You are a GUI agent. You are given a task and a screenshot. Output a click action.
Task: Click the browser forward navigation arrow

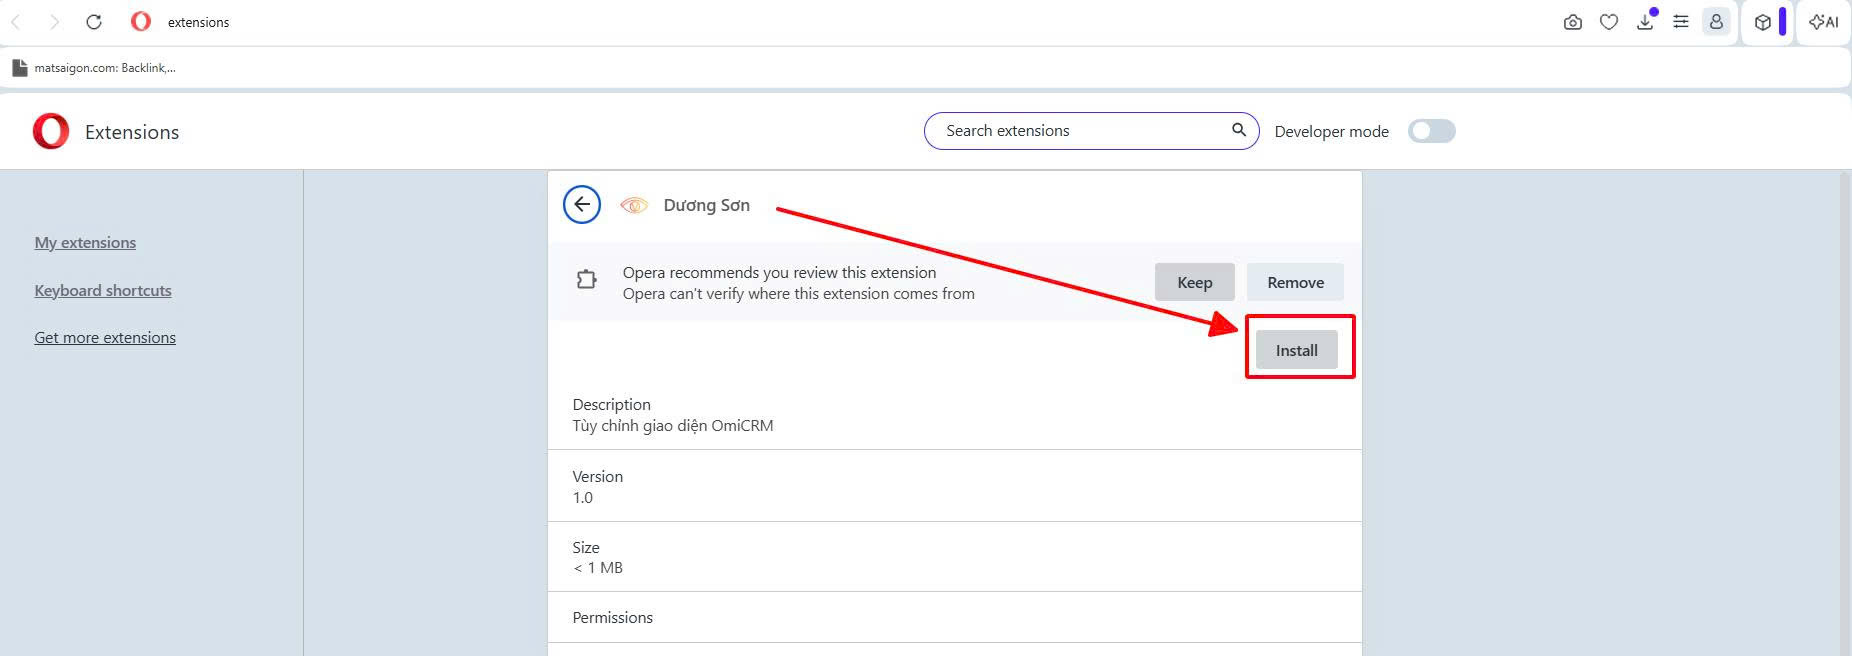54,22
